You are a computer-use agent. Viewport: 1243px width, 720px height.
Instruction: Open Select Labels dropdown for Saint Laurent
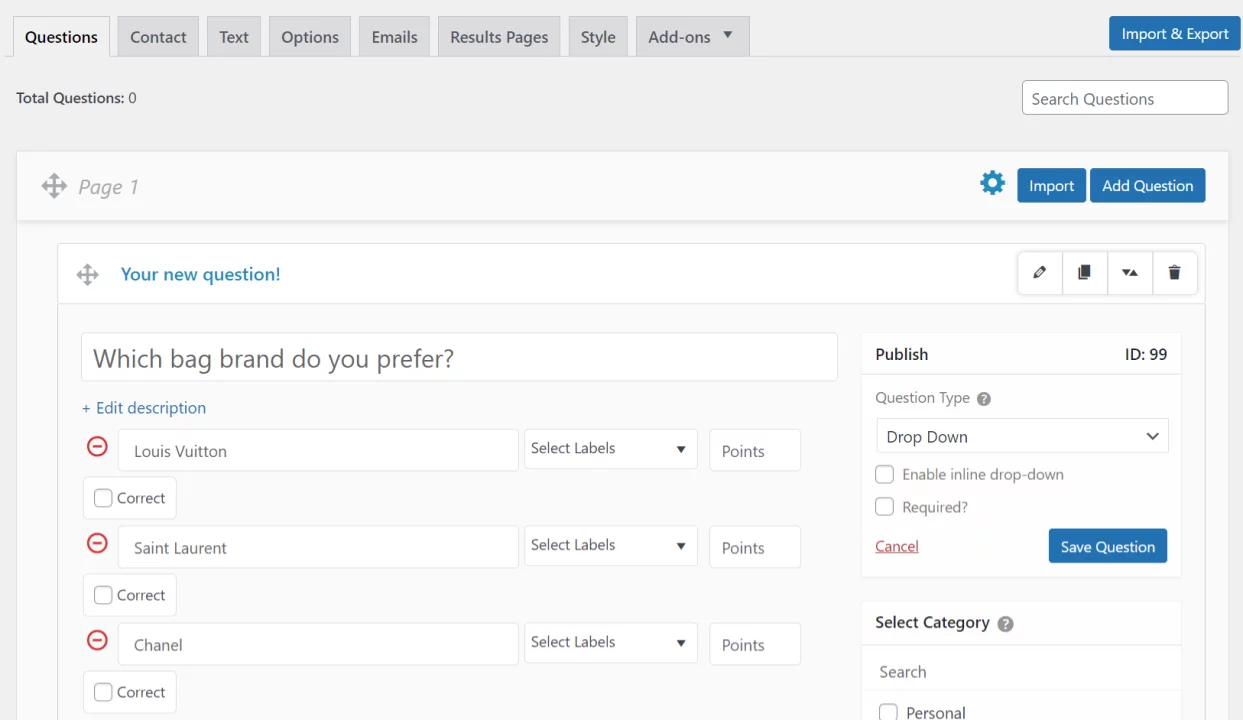pyautogui.click(x=610, y=545)
